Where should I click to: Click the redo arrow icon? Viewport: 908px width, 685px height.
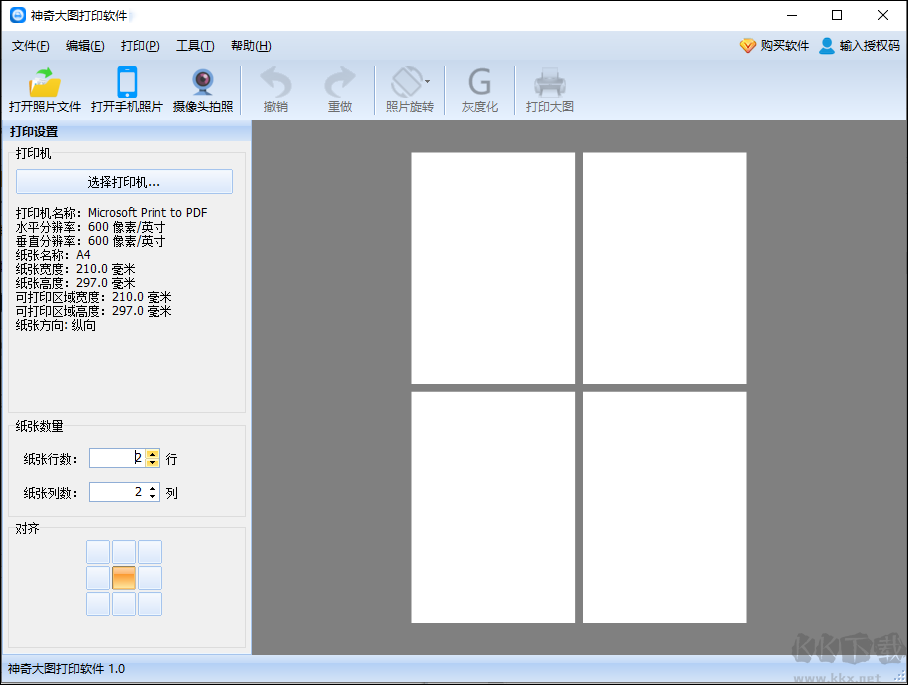click(x=340, y=82)
